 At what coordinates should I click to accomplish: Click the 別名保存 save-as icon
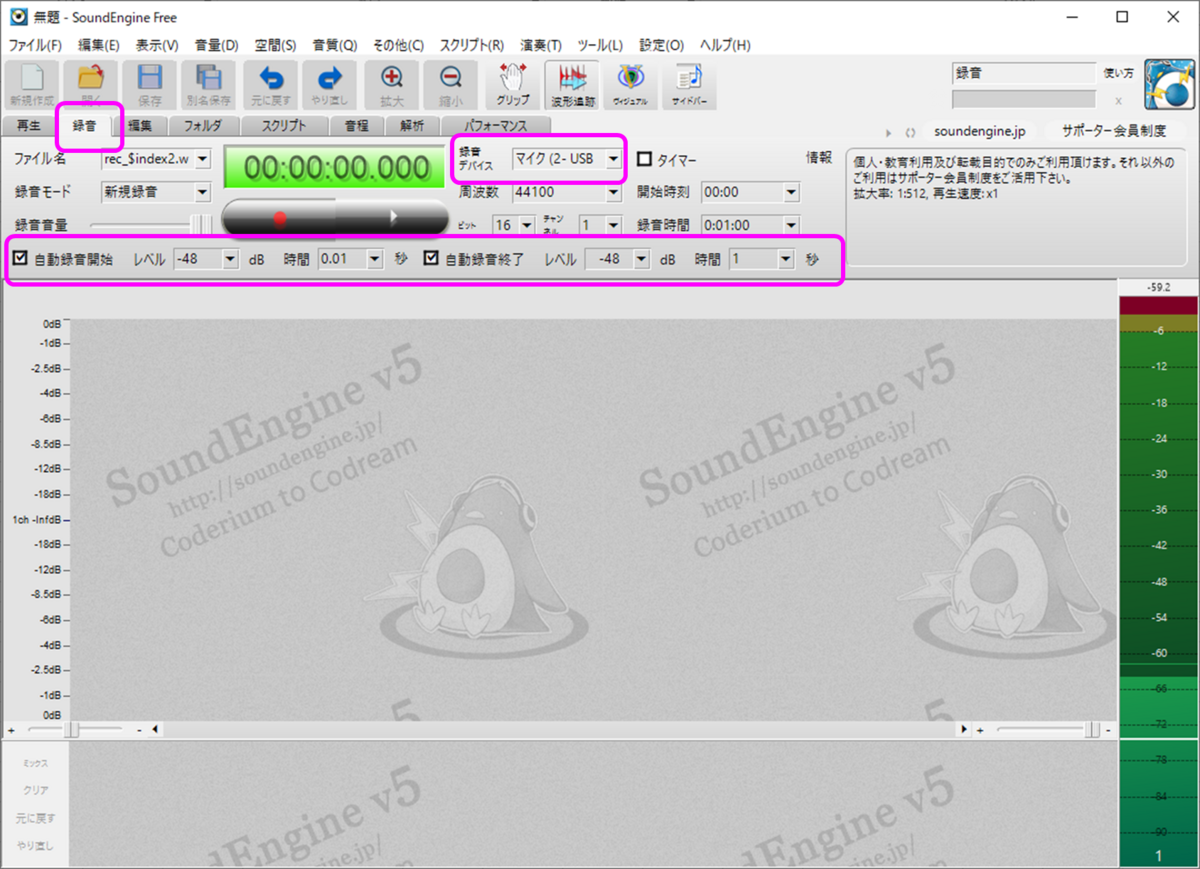click(x=208, y=84)
